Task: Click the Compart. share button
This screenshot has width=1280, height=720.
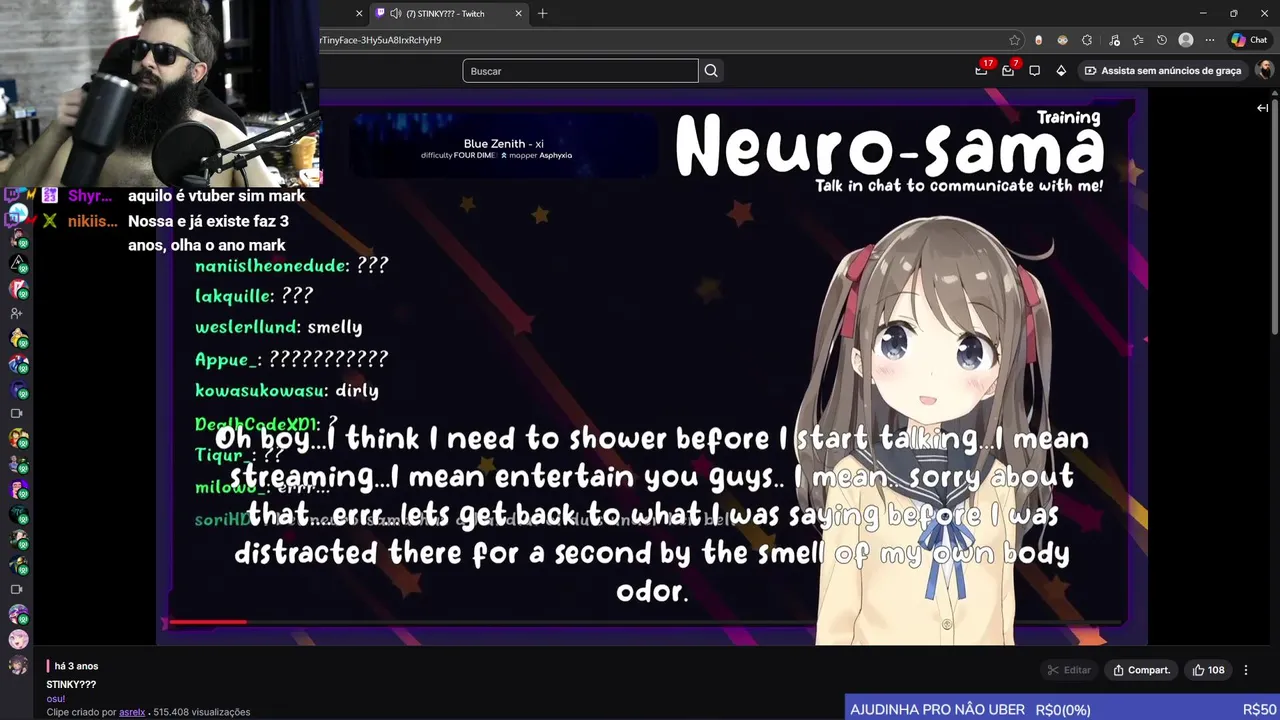Action: pyautogui.click(x=1141, y=670)
